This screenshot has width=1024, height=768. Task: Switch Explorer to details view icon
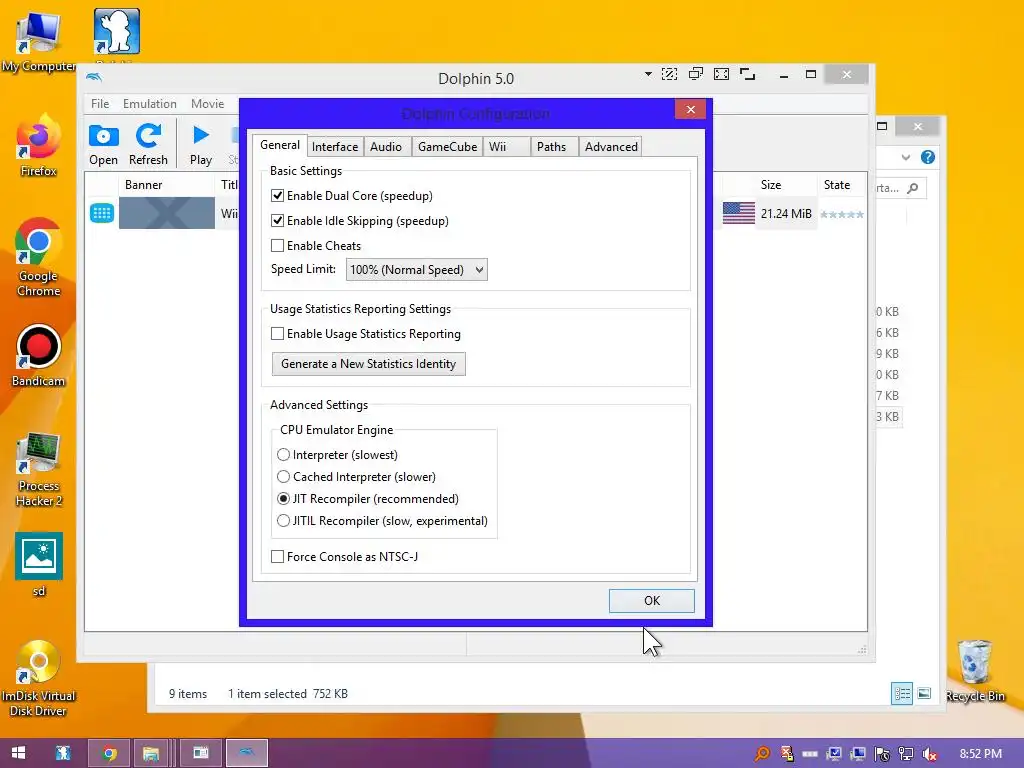coord(902,694)
